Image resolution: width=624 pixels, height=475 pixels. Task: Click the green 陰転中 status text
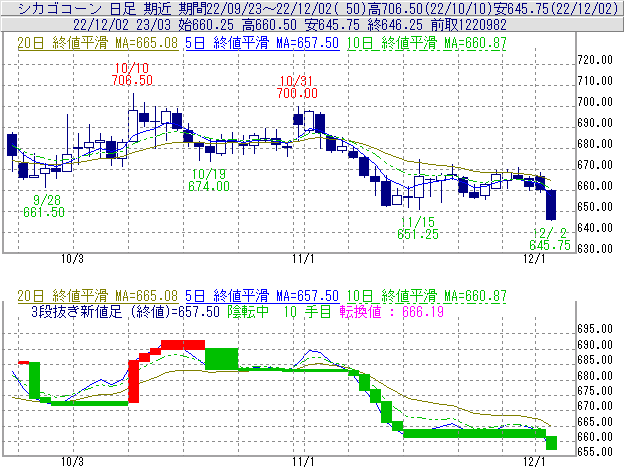point(248,311)
